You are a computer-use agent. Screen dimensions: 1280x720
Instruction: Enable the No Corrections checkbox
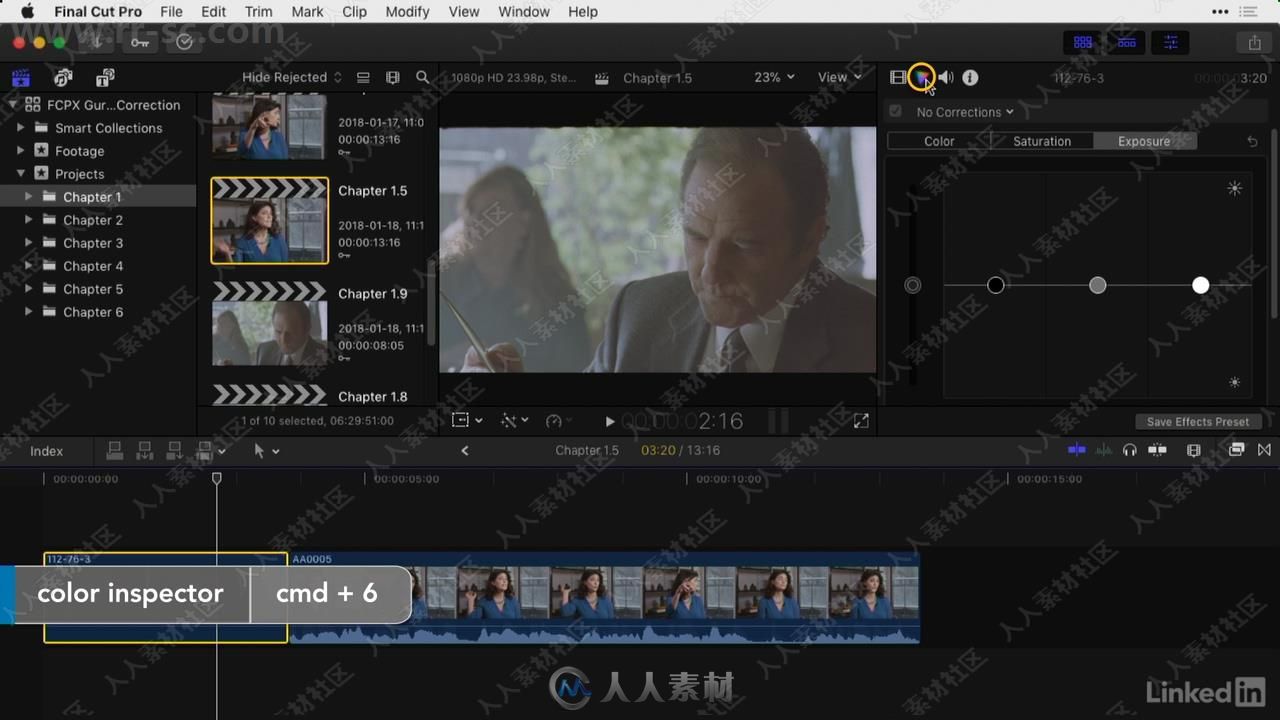pos(895,112)
